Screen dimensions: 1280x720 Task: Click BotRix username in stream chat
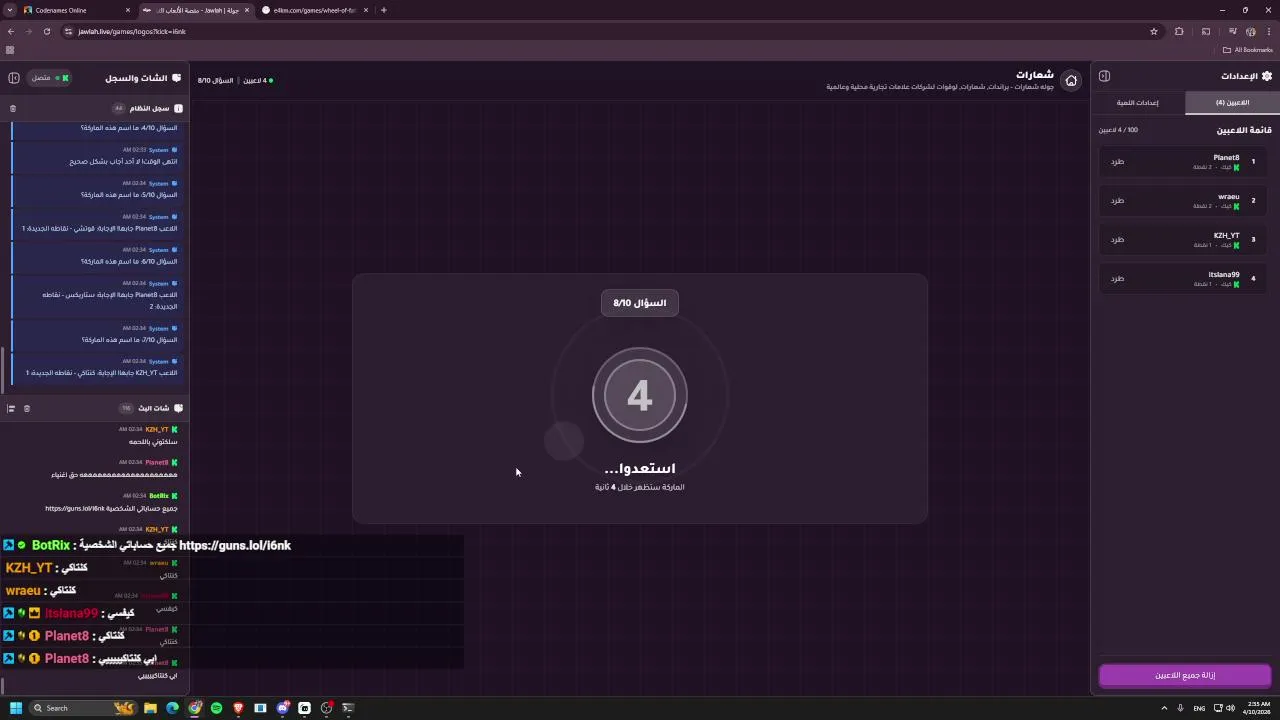tap(159, 496)
